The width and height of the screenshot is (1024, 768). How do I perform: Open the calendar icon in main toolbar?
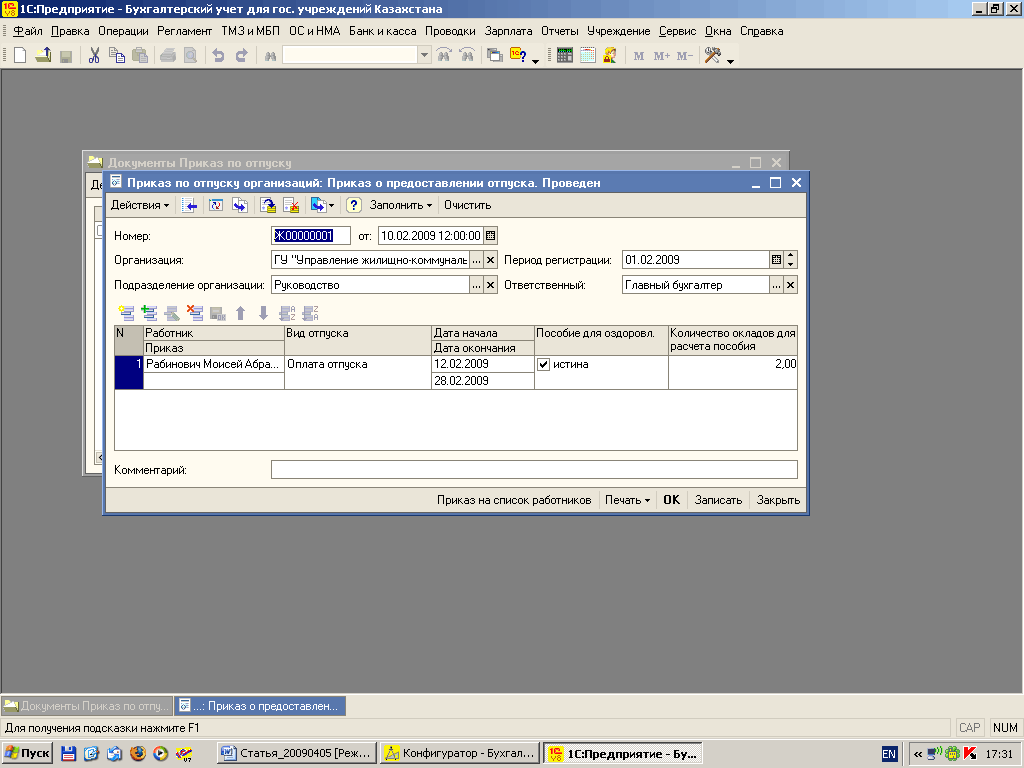588,56
